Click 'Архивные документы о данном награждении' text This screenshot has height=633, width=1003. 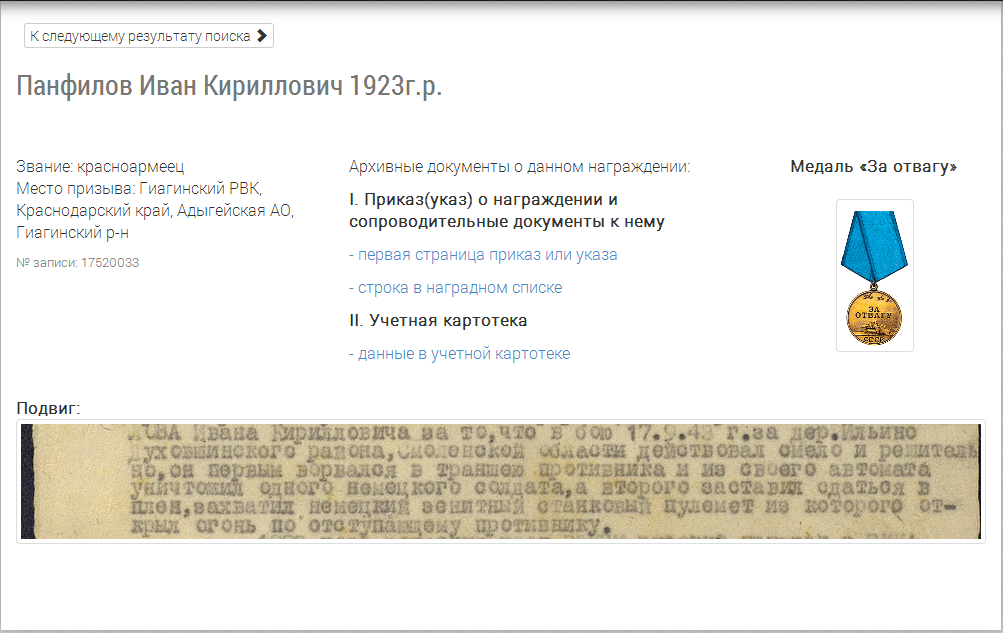point(519,167)
